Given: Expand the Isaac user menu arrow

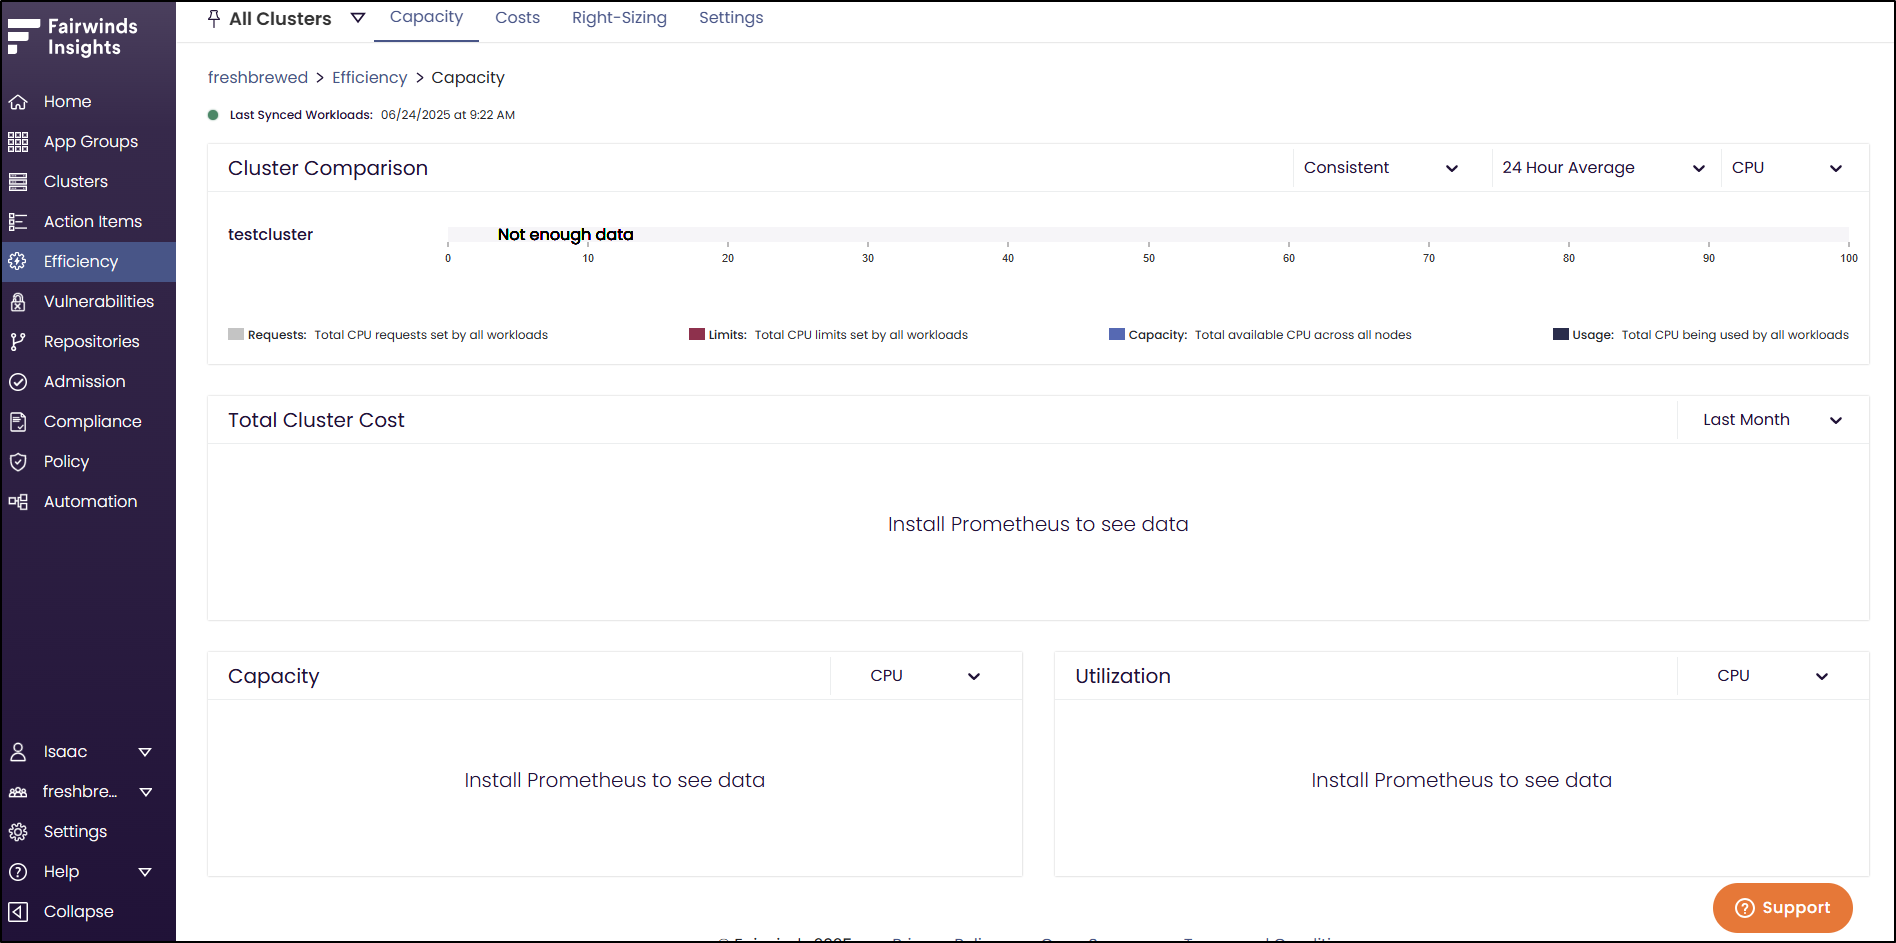Looking at the screenshot, I should pos(145,752).
